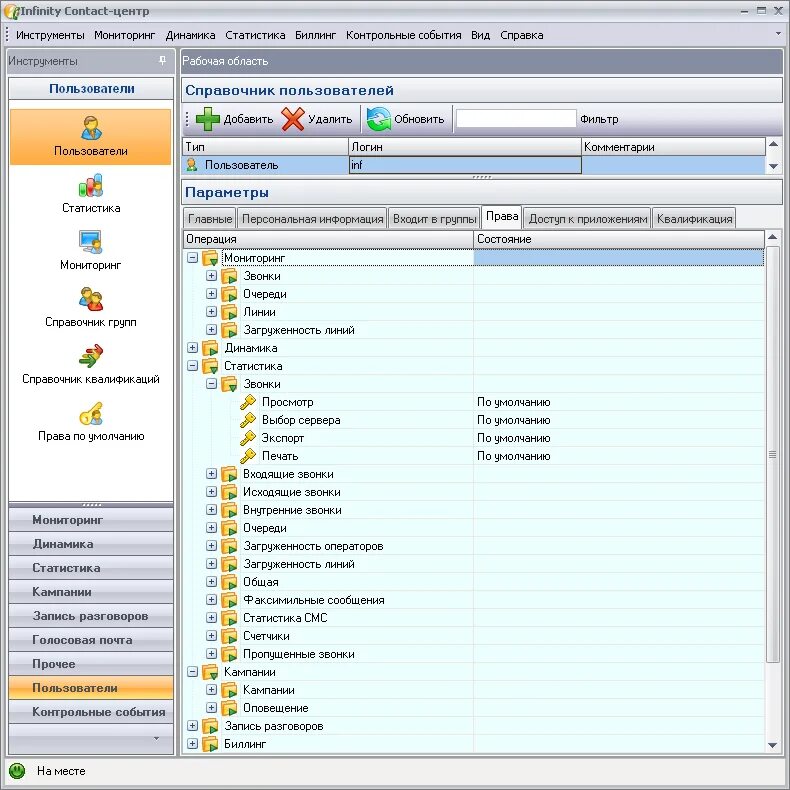This screenshot has width=790, height=790.
Task: Expand the Пропущенные звонки node
Action: pos(212,653)
